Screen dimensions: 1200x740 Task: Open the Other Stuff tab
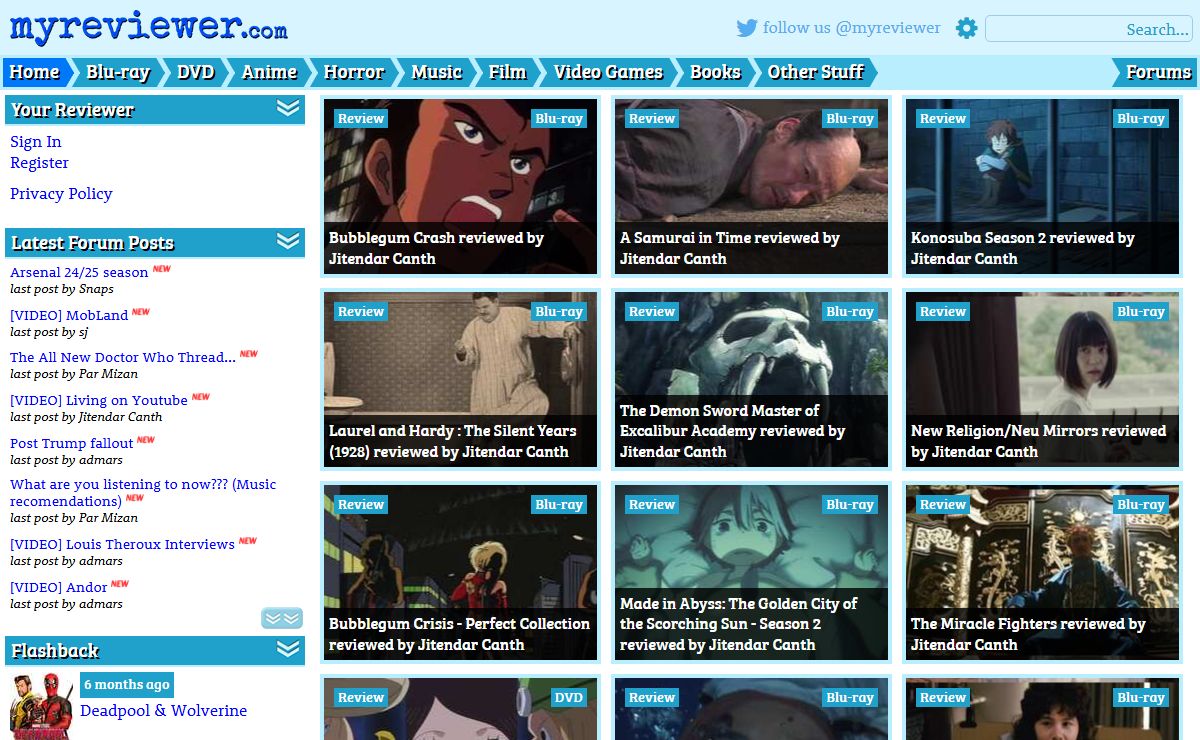coord(815,72)
